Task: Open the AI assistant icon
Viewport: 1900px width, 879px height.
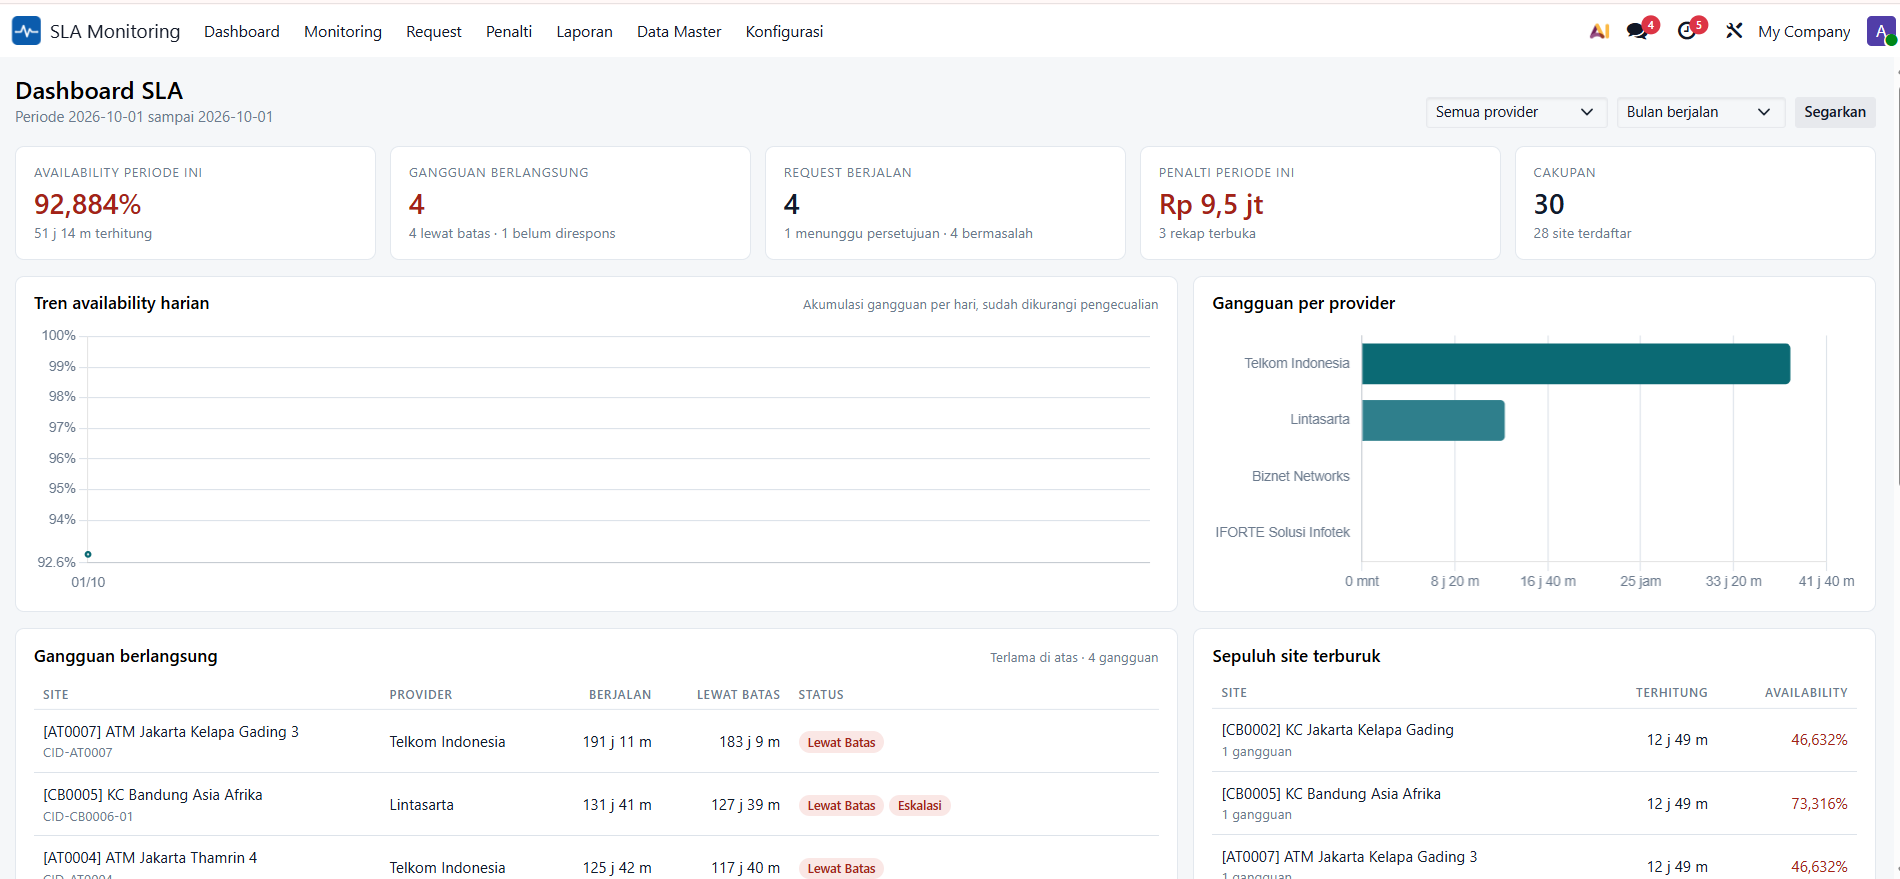Action: pyautogui.click(x=1599, y=31)
